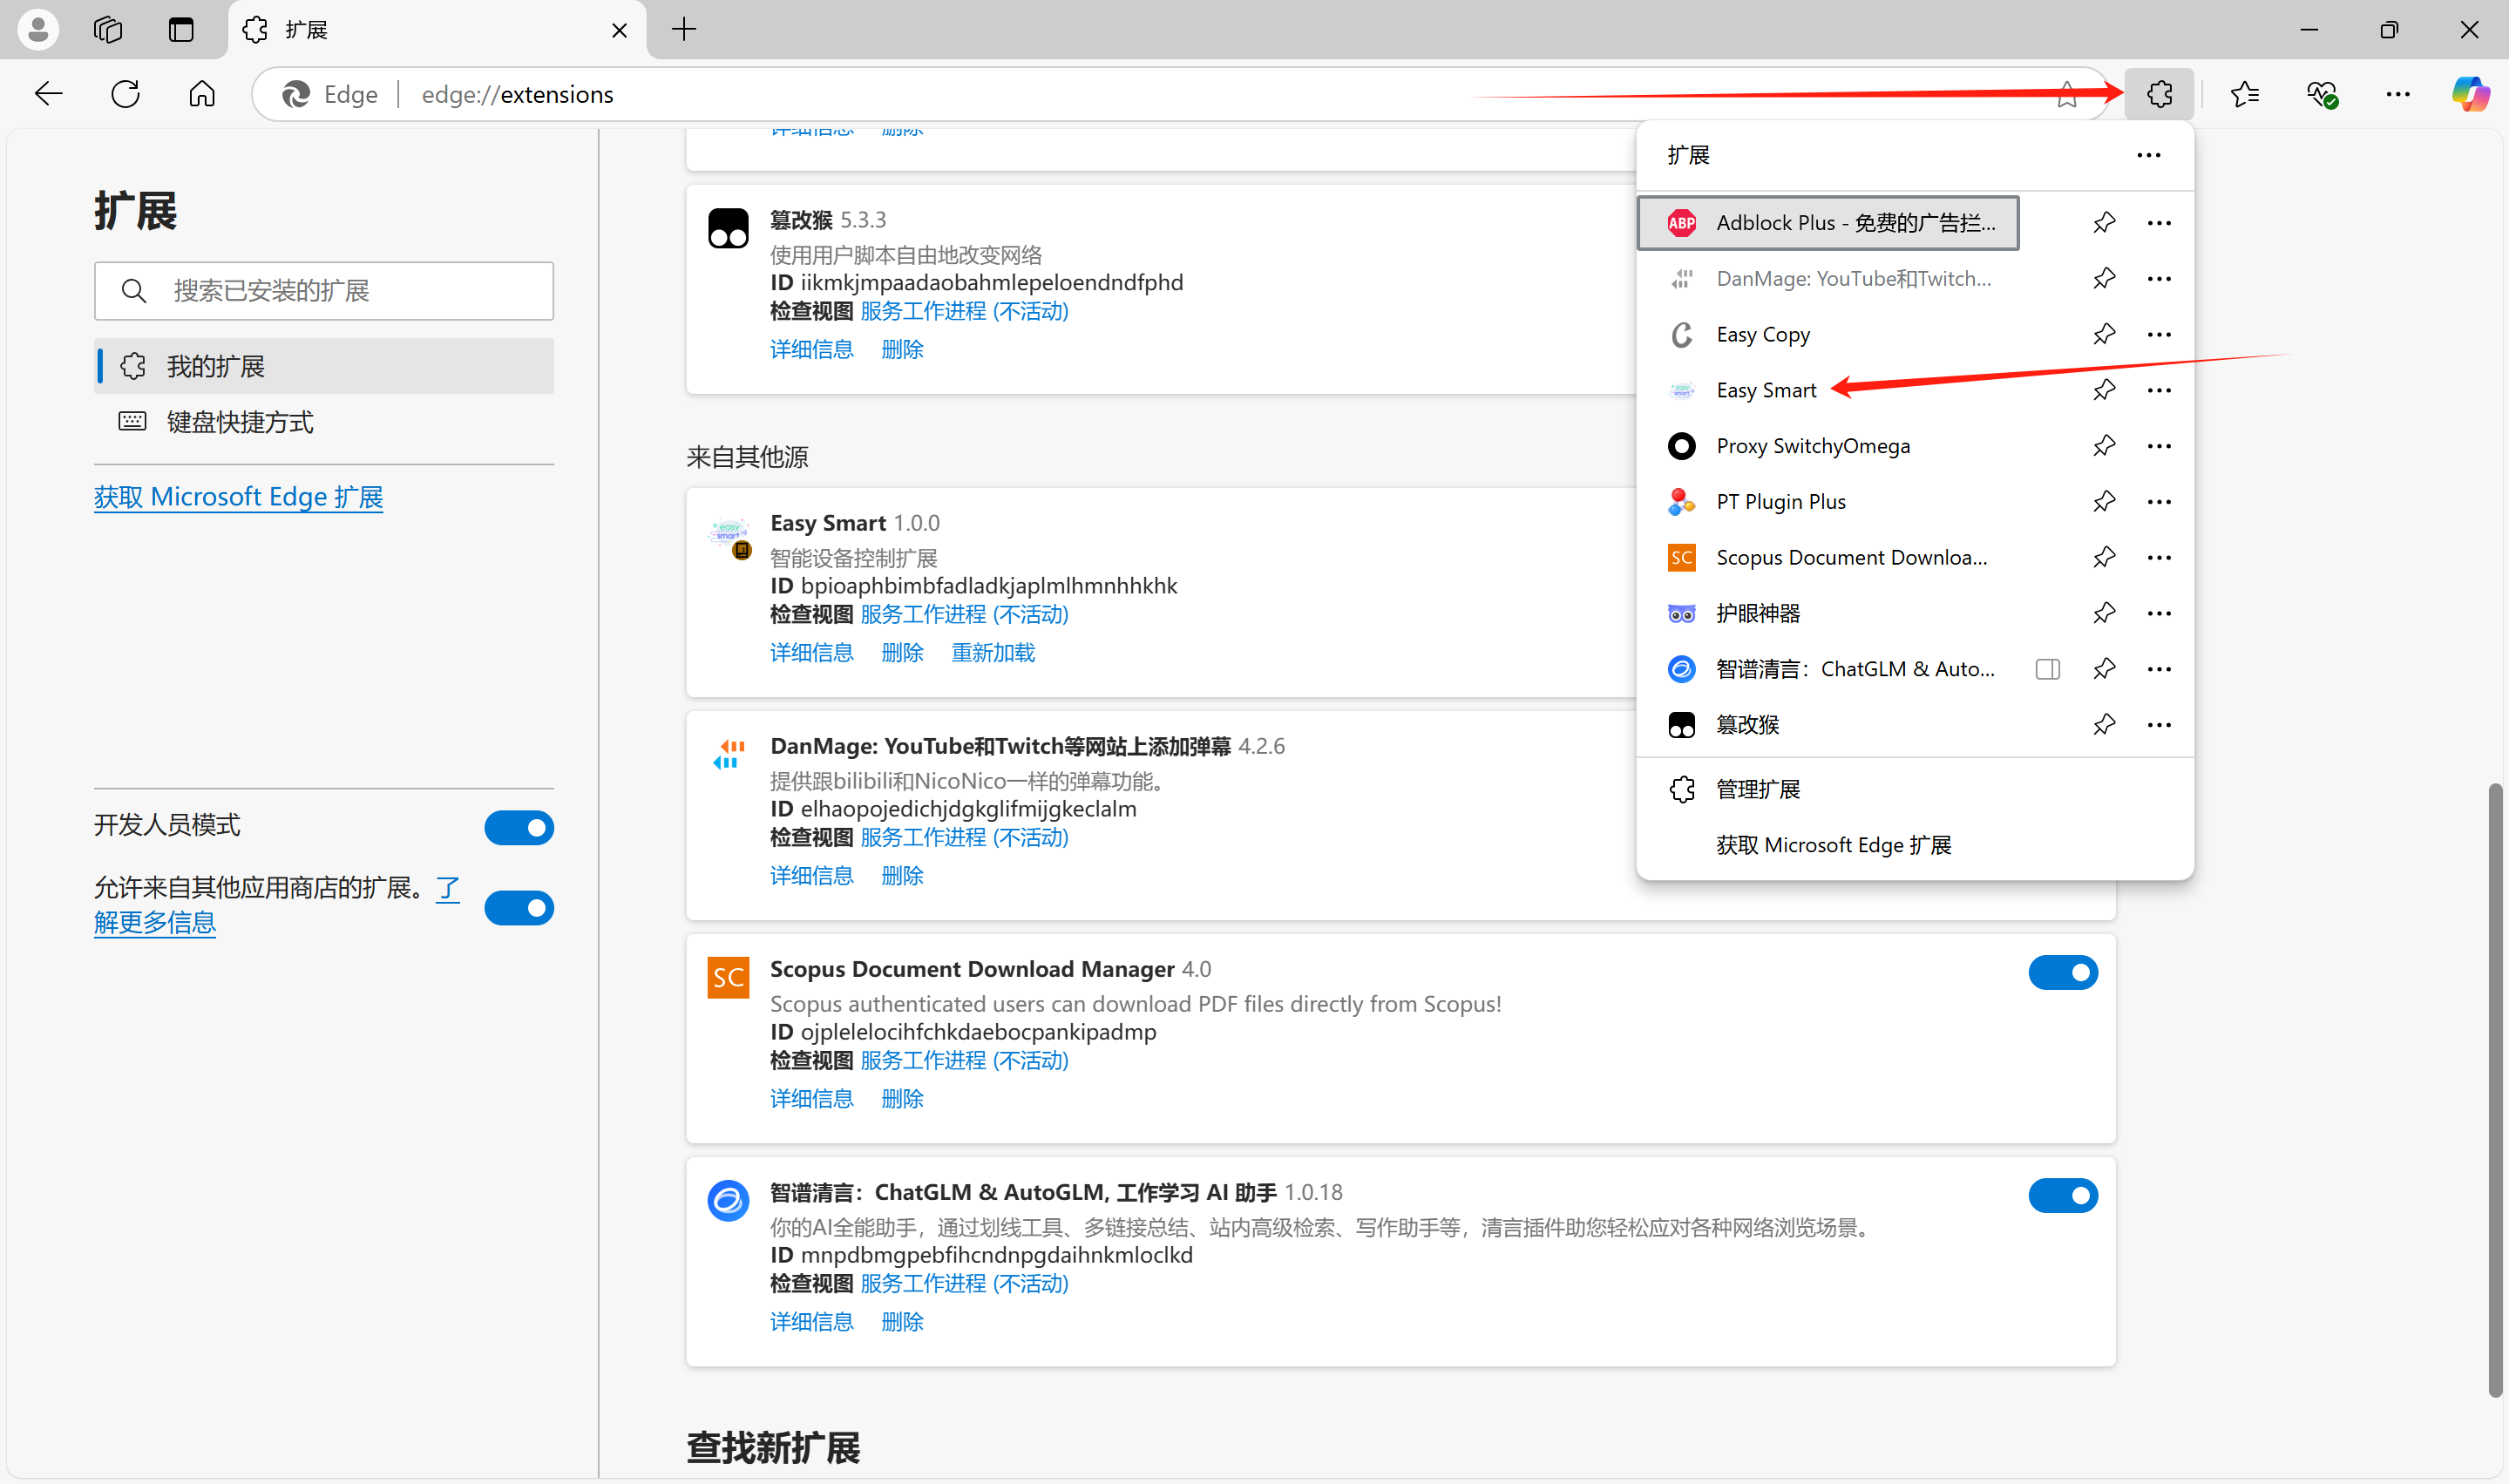This screenshot has height=1484, width=2509.
Task: Open more actions for PT Plugin Plus
Action: [x=2159, y=501]
